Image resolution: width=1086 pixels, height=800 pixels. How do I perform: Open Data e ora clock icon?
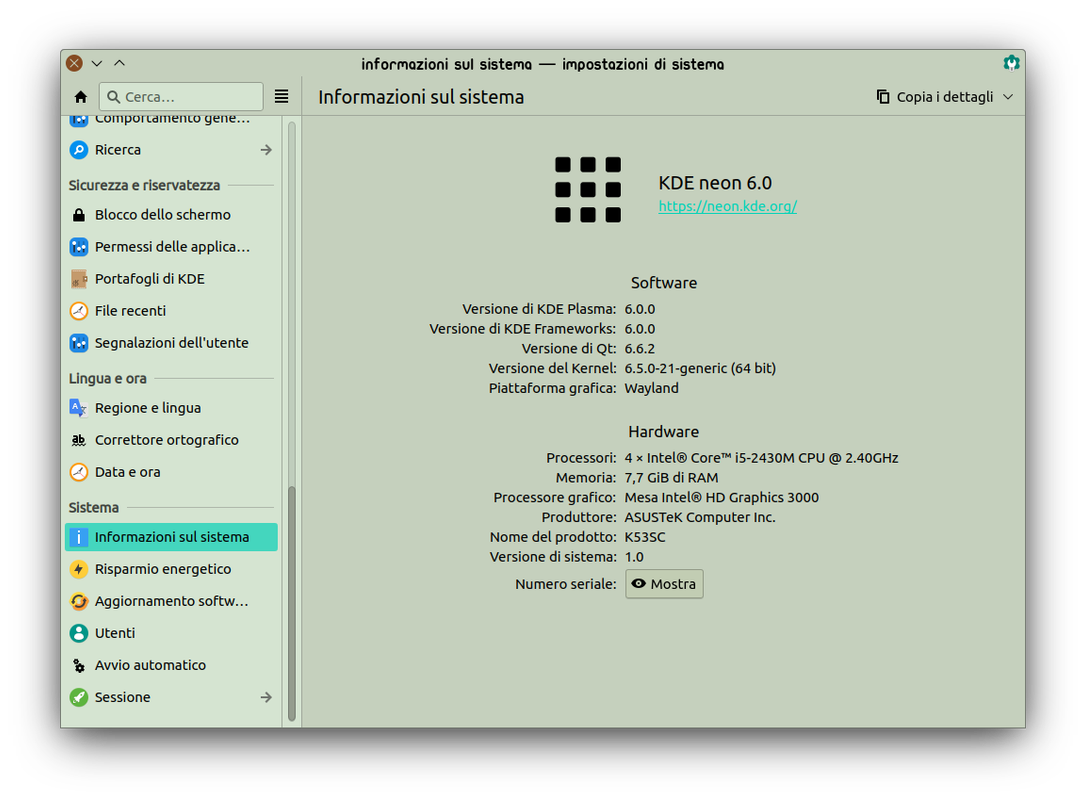click(x=79, y=472)
